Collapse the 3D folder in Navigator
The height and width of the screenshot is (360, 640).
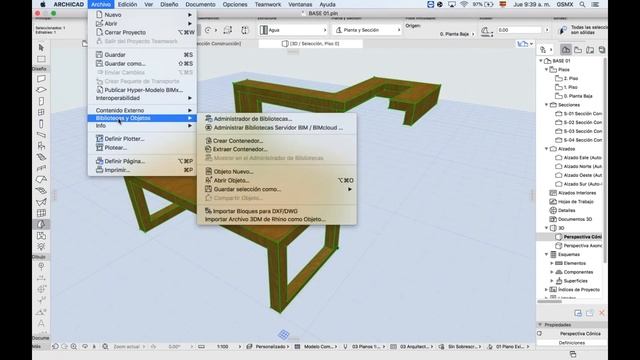tap(547, 228)
